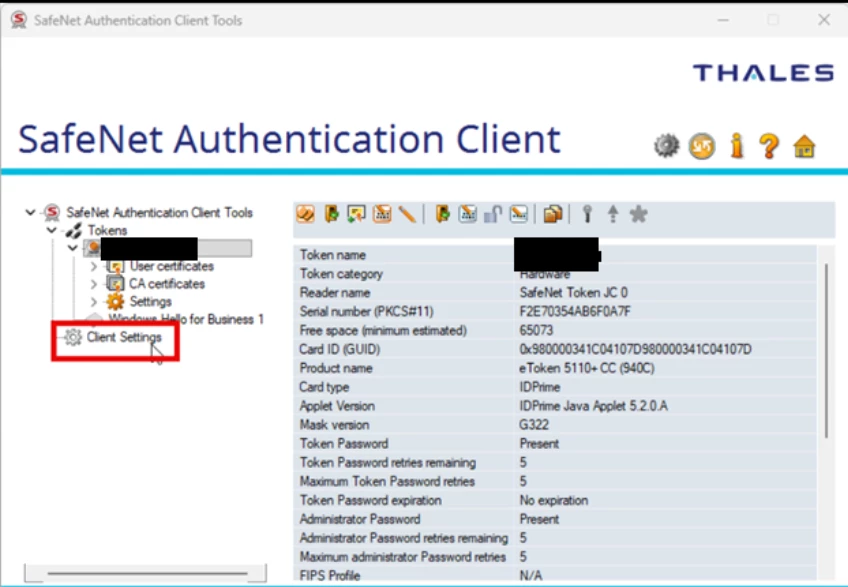The image size is (848, 587).
Task: Click the gray asterisk star toolbar icon
Action: pos(638,214)
